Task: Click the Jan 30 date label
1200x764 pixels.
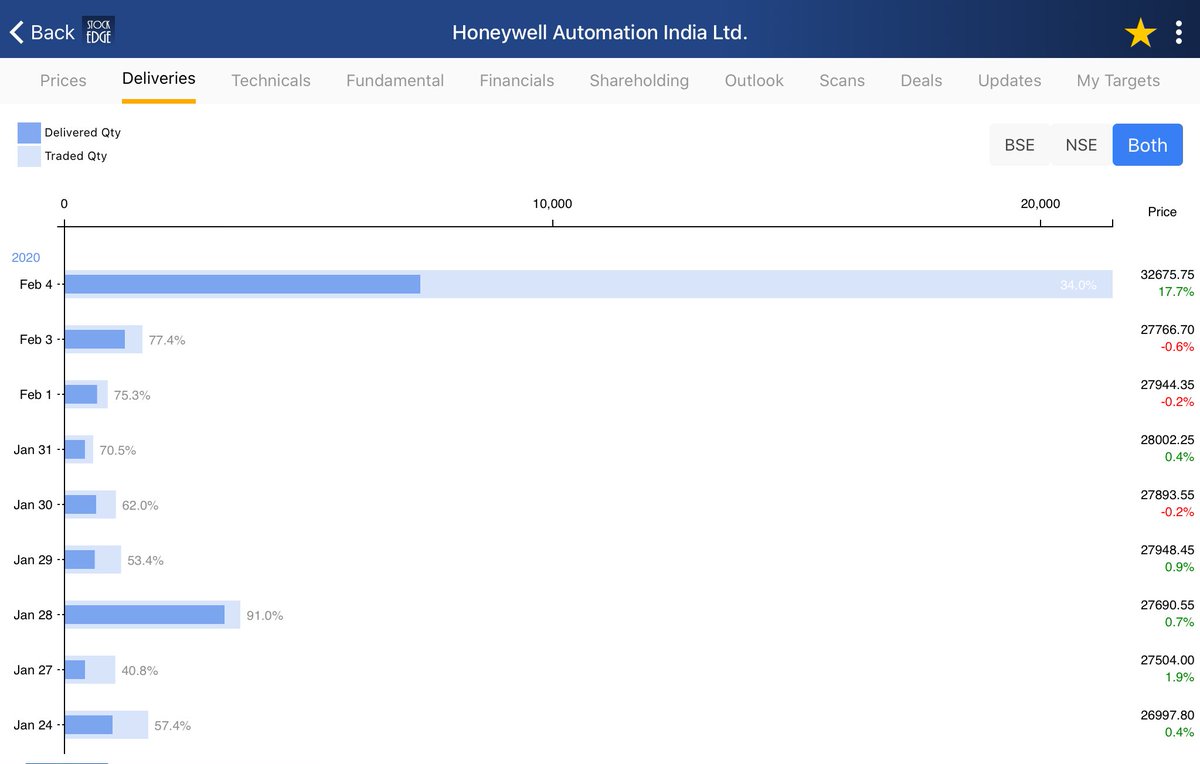Action: coord(33,504)
